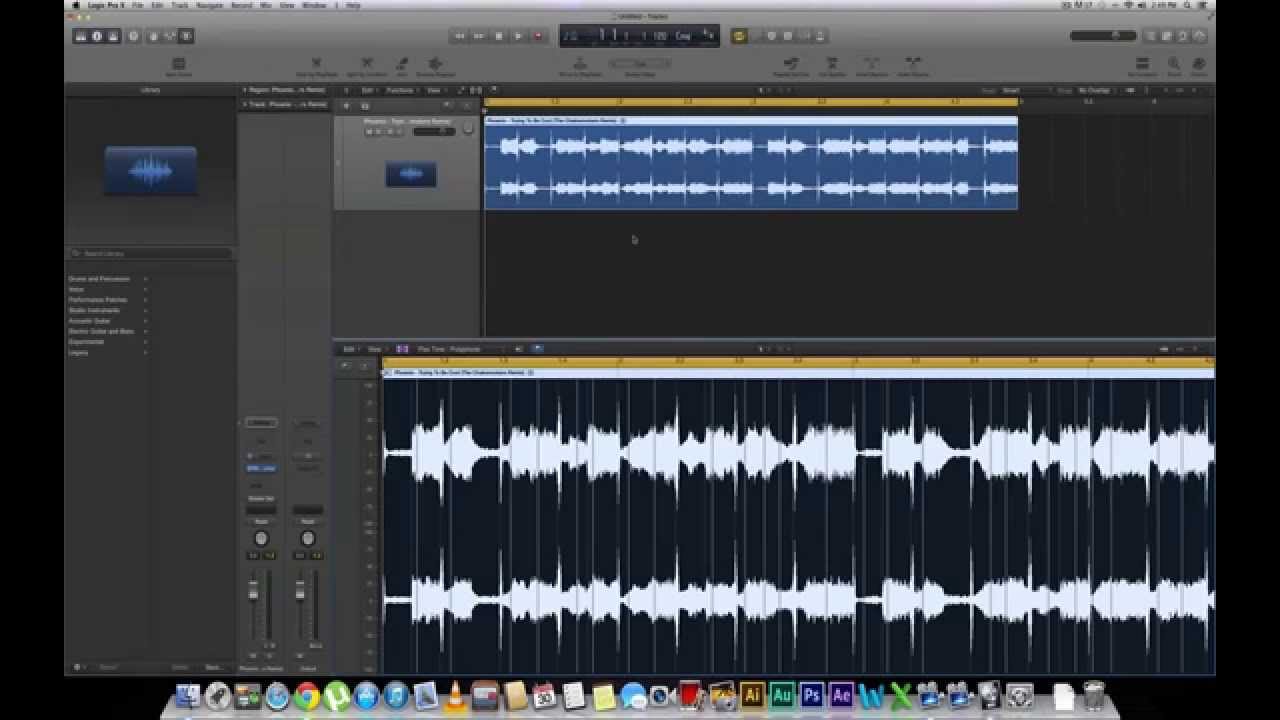1280x720 pixels.
Task: Expand the Track inspector disclosure triangle
Action: [244, 104]
